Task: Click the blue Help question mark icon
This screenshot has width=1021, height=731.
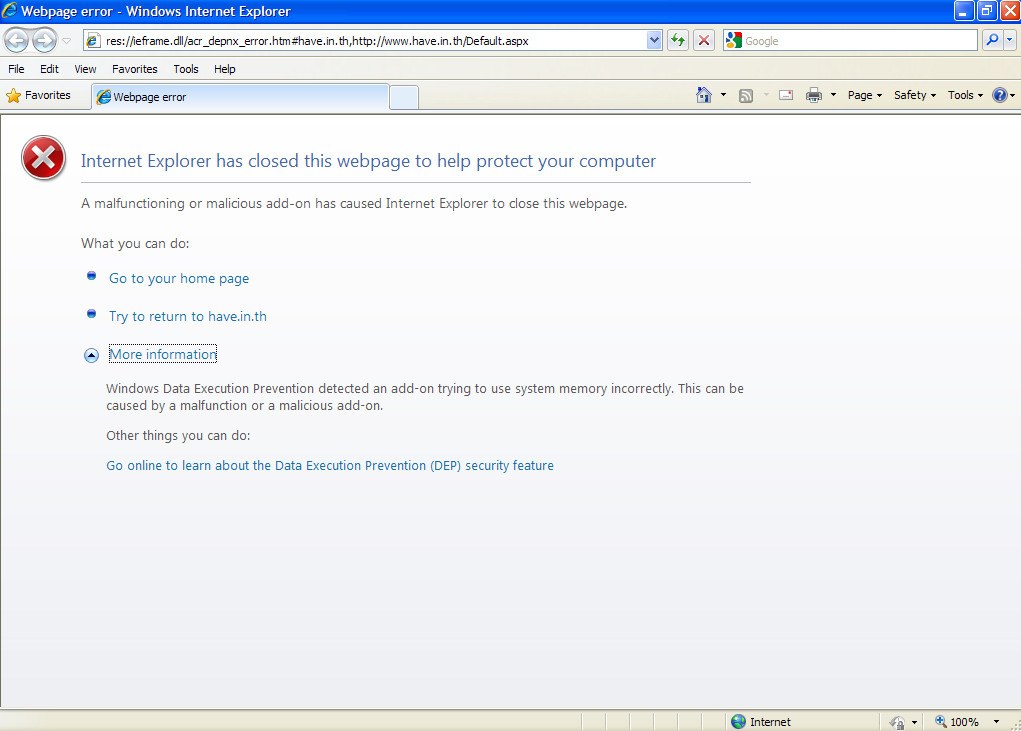Action: click(1000, 95)
